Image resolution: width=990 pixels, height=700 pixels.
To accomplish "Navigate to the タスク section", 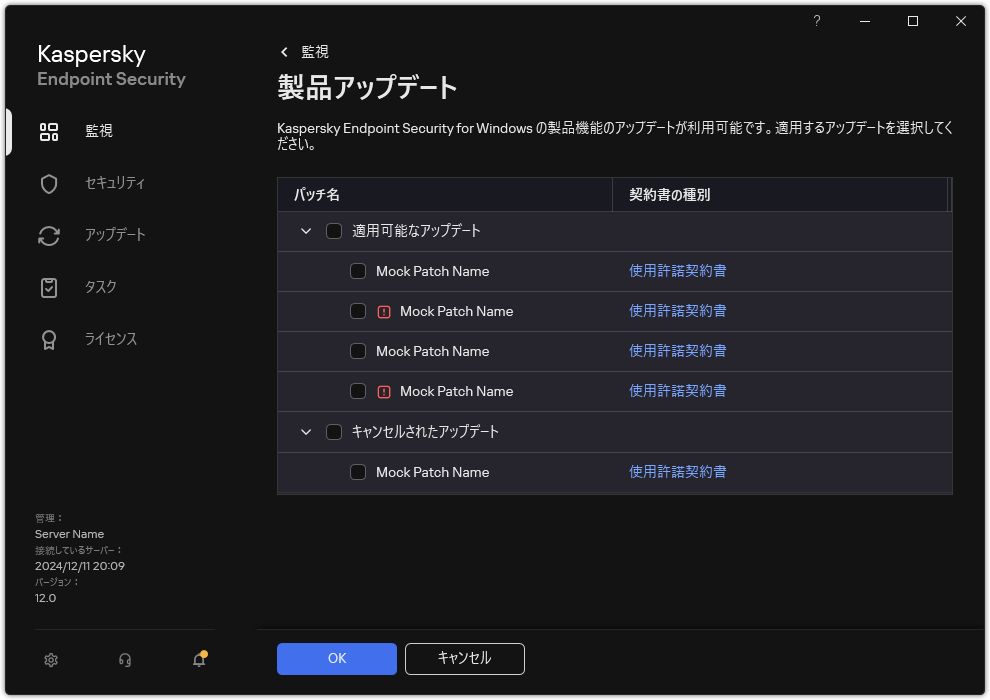I will click(x=49, y=287).
